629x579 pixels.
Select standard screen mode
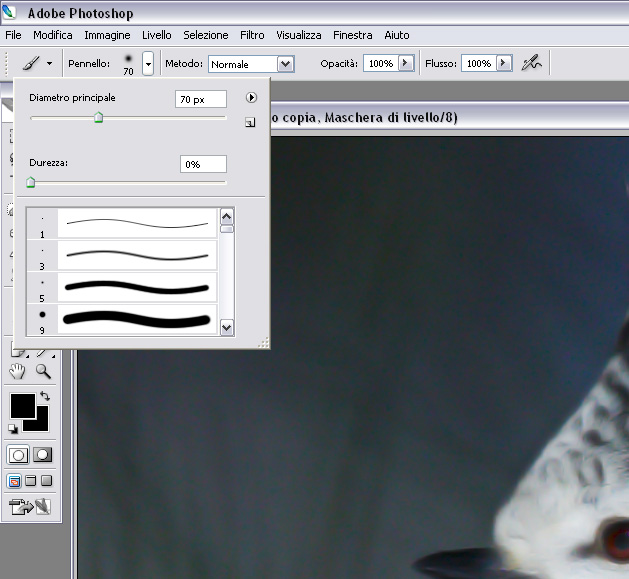[14, 481]
